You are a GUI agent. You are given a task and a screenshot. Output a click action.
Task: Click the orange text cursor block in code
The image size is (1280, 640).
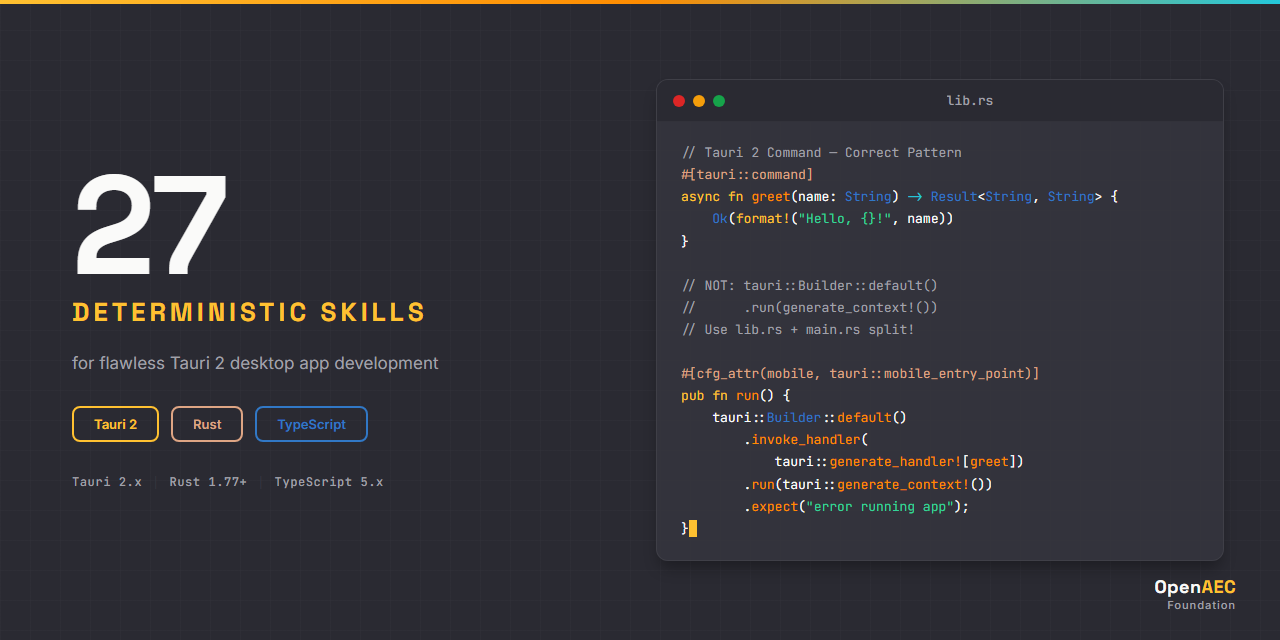click(x=693, y=528)
